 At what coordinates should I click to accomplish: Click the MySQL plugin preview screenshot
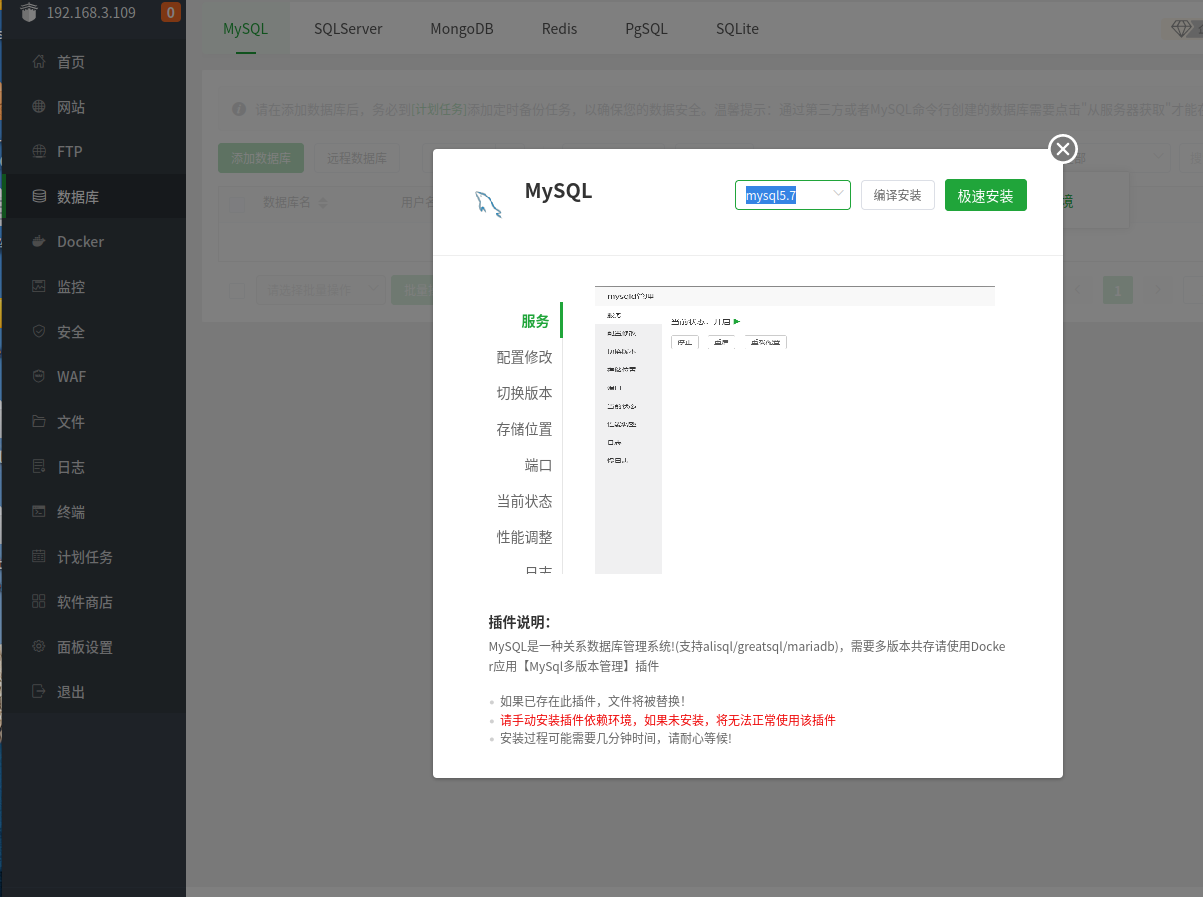[795, 430]
